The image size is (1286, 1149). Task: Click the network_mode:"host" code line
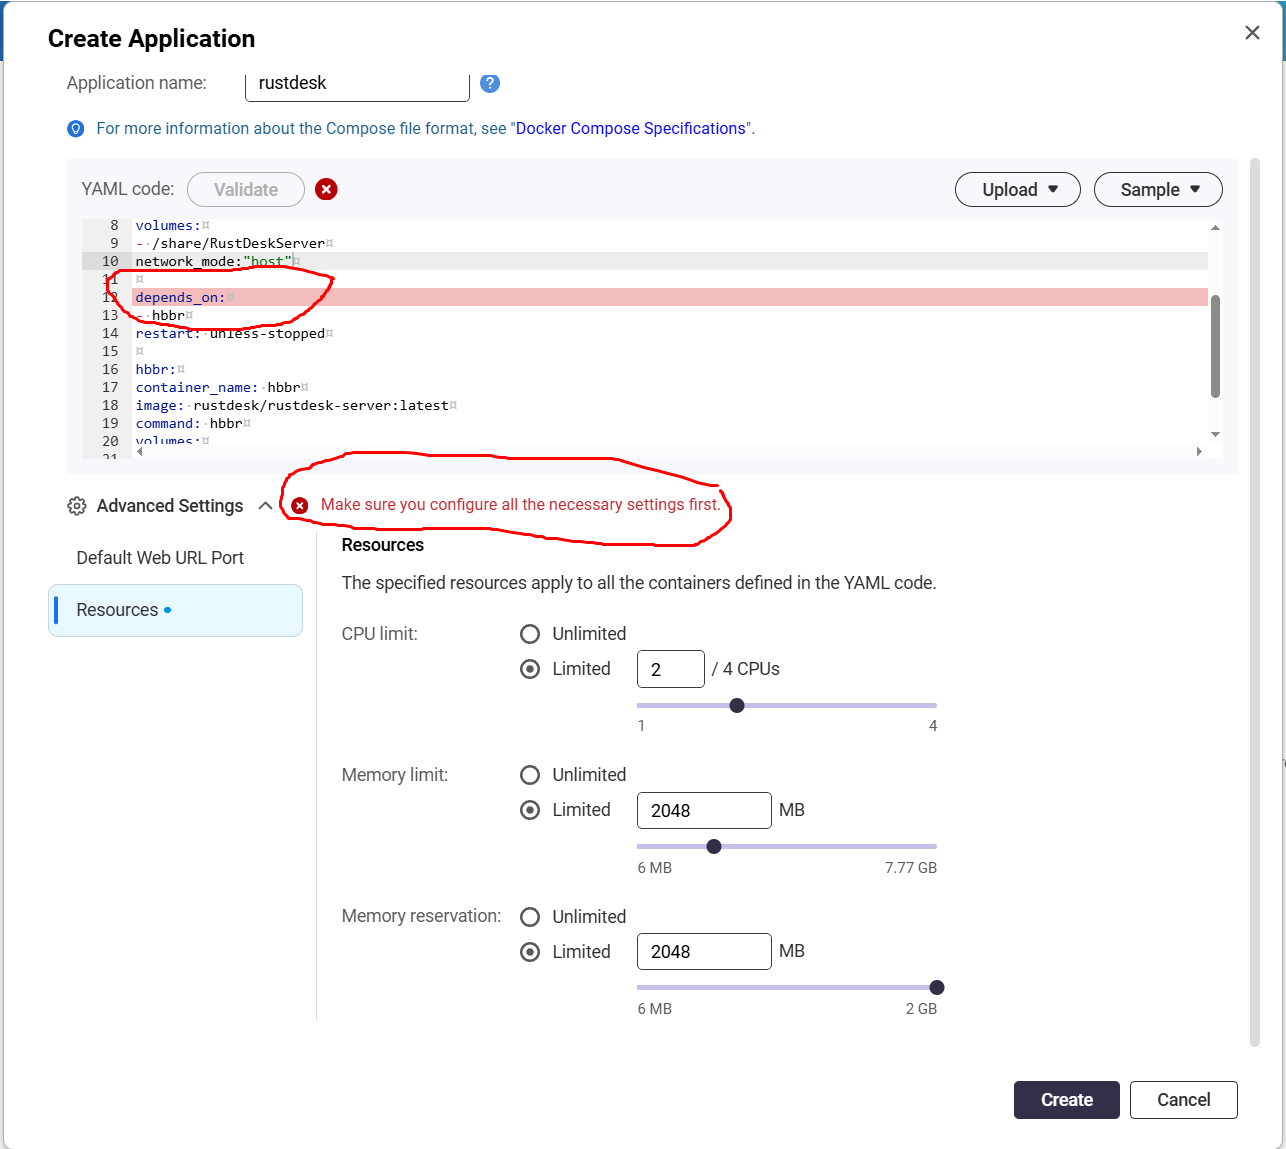click(x=669, y=261)
